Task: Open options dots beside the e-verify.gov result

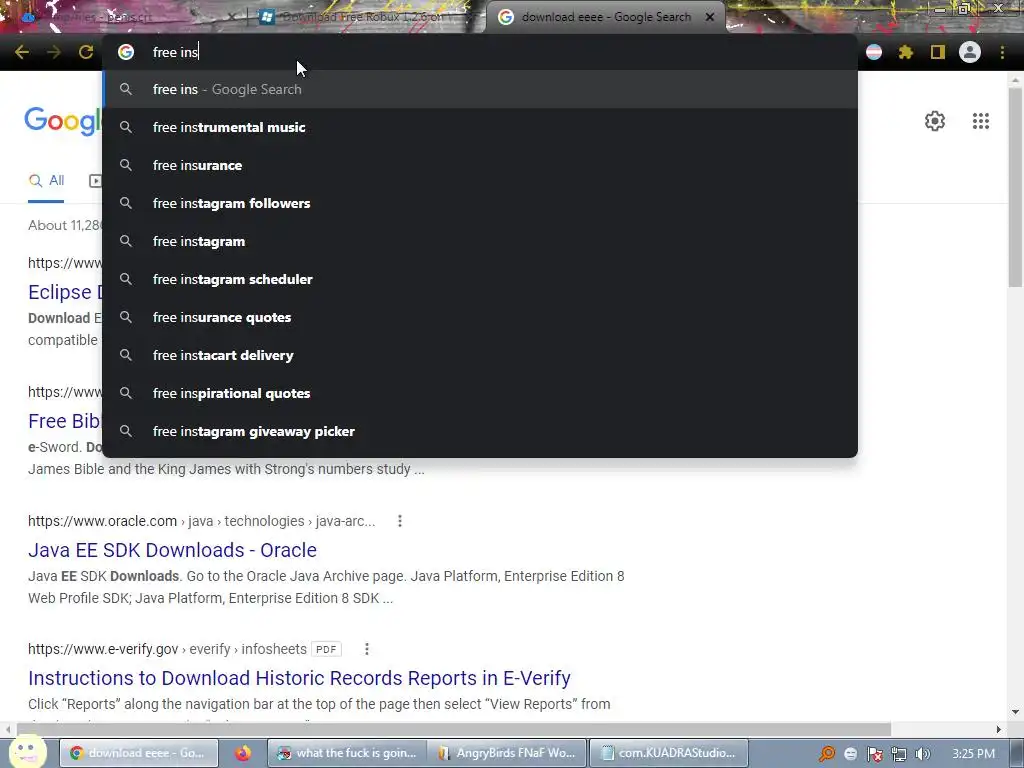Action: coord(366,649)
